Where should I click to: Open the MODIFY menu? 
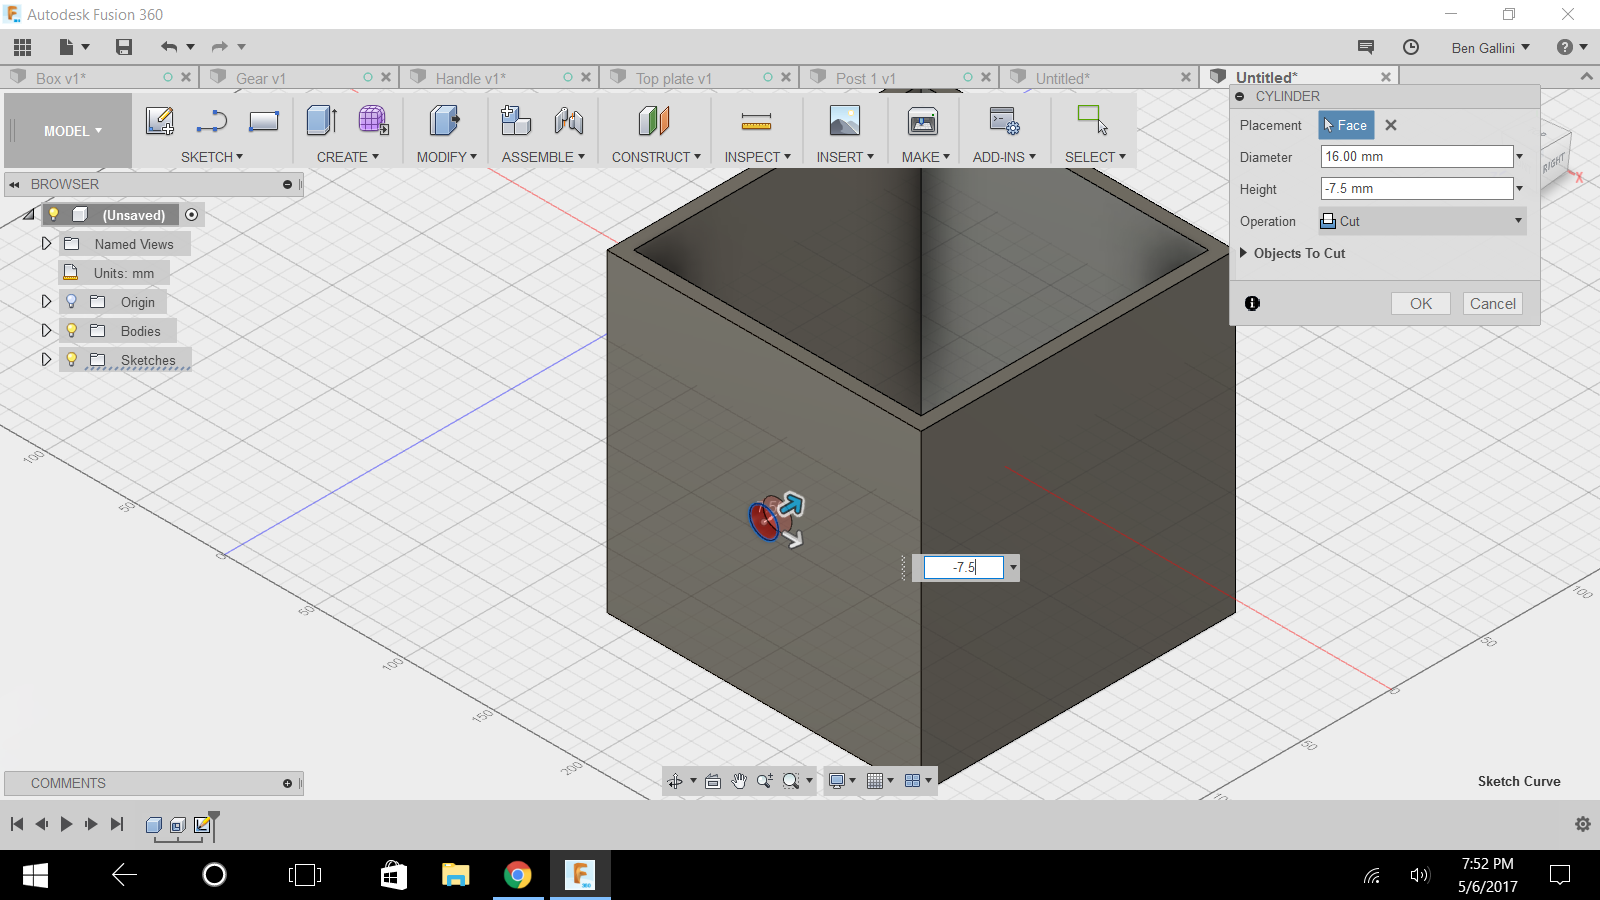[x=447, y=157]
